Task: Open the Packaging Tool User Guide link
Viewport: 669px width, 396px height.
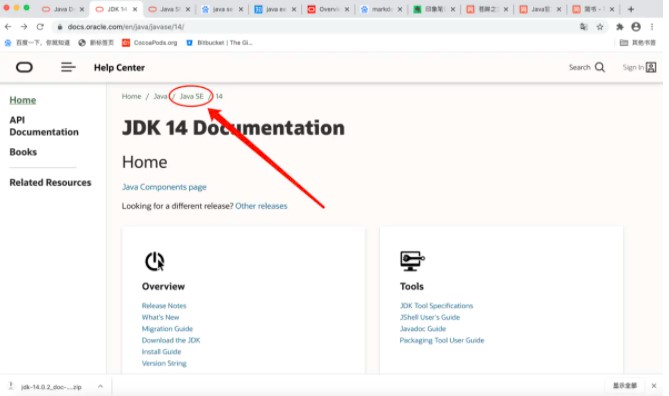Action: click(442, 340)
